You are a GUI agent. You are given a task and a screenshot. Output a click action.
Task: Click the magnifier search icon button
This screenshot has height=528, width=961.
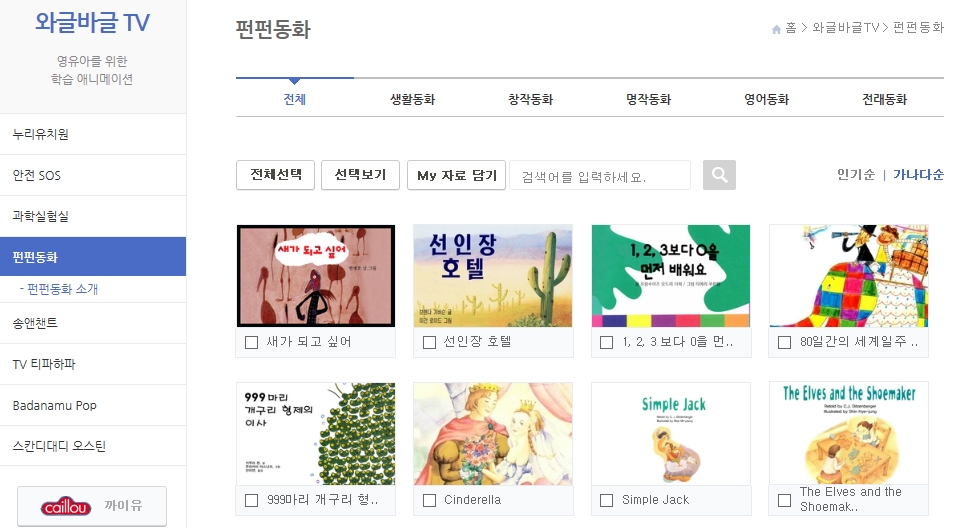[x=719, y=175]
